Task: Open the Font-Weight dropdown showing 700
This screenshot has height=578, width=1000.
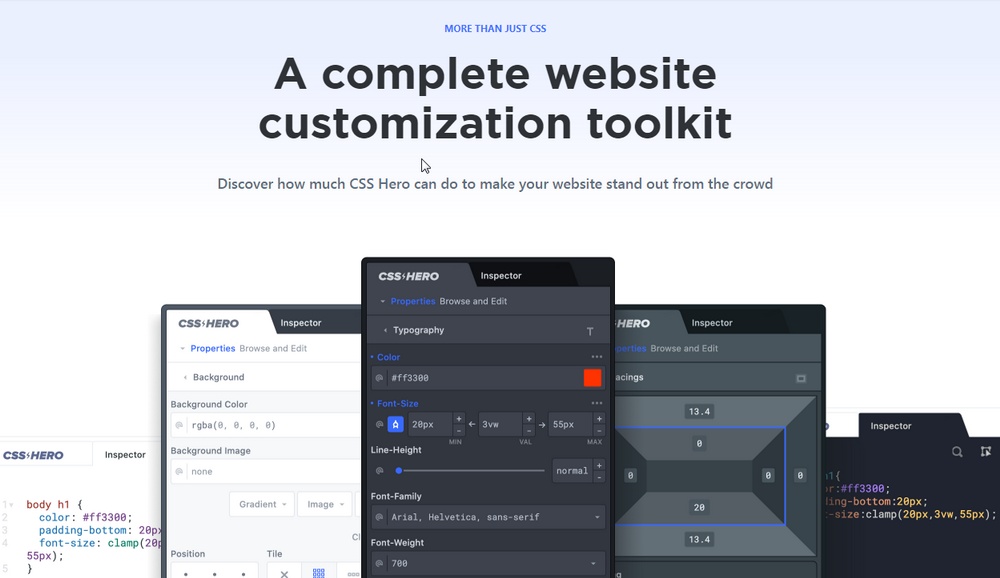Action: [488, 563]
